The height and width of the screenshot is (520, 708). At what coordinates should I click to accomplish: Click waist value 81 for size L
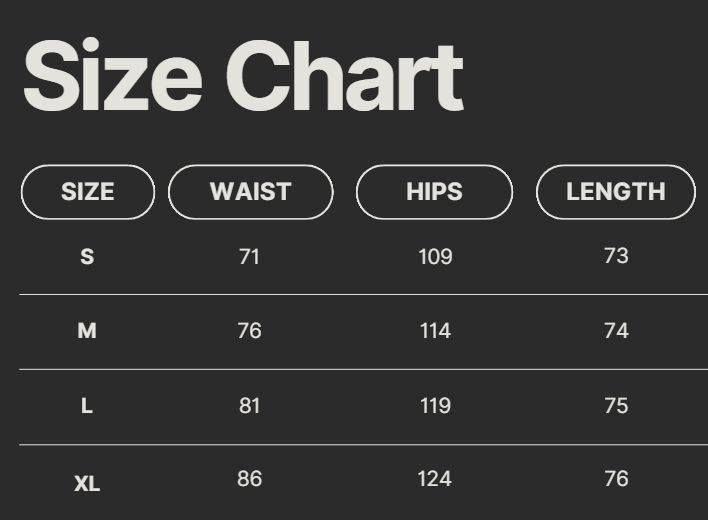[249, 406]
